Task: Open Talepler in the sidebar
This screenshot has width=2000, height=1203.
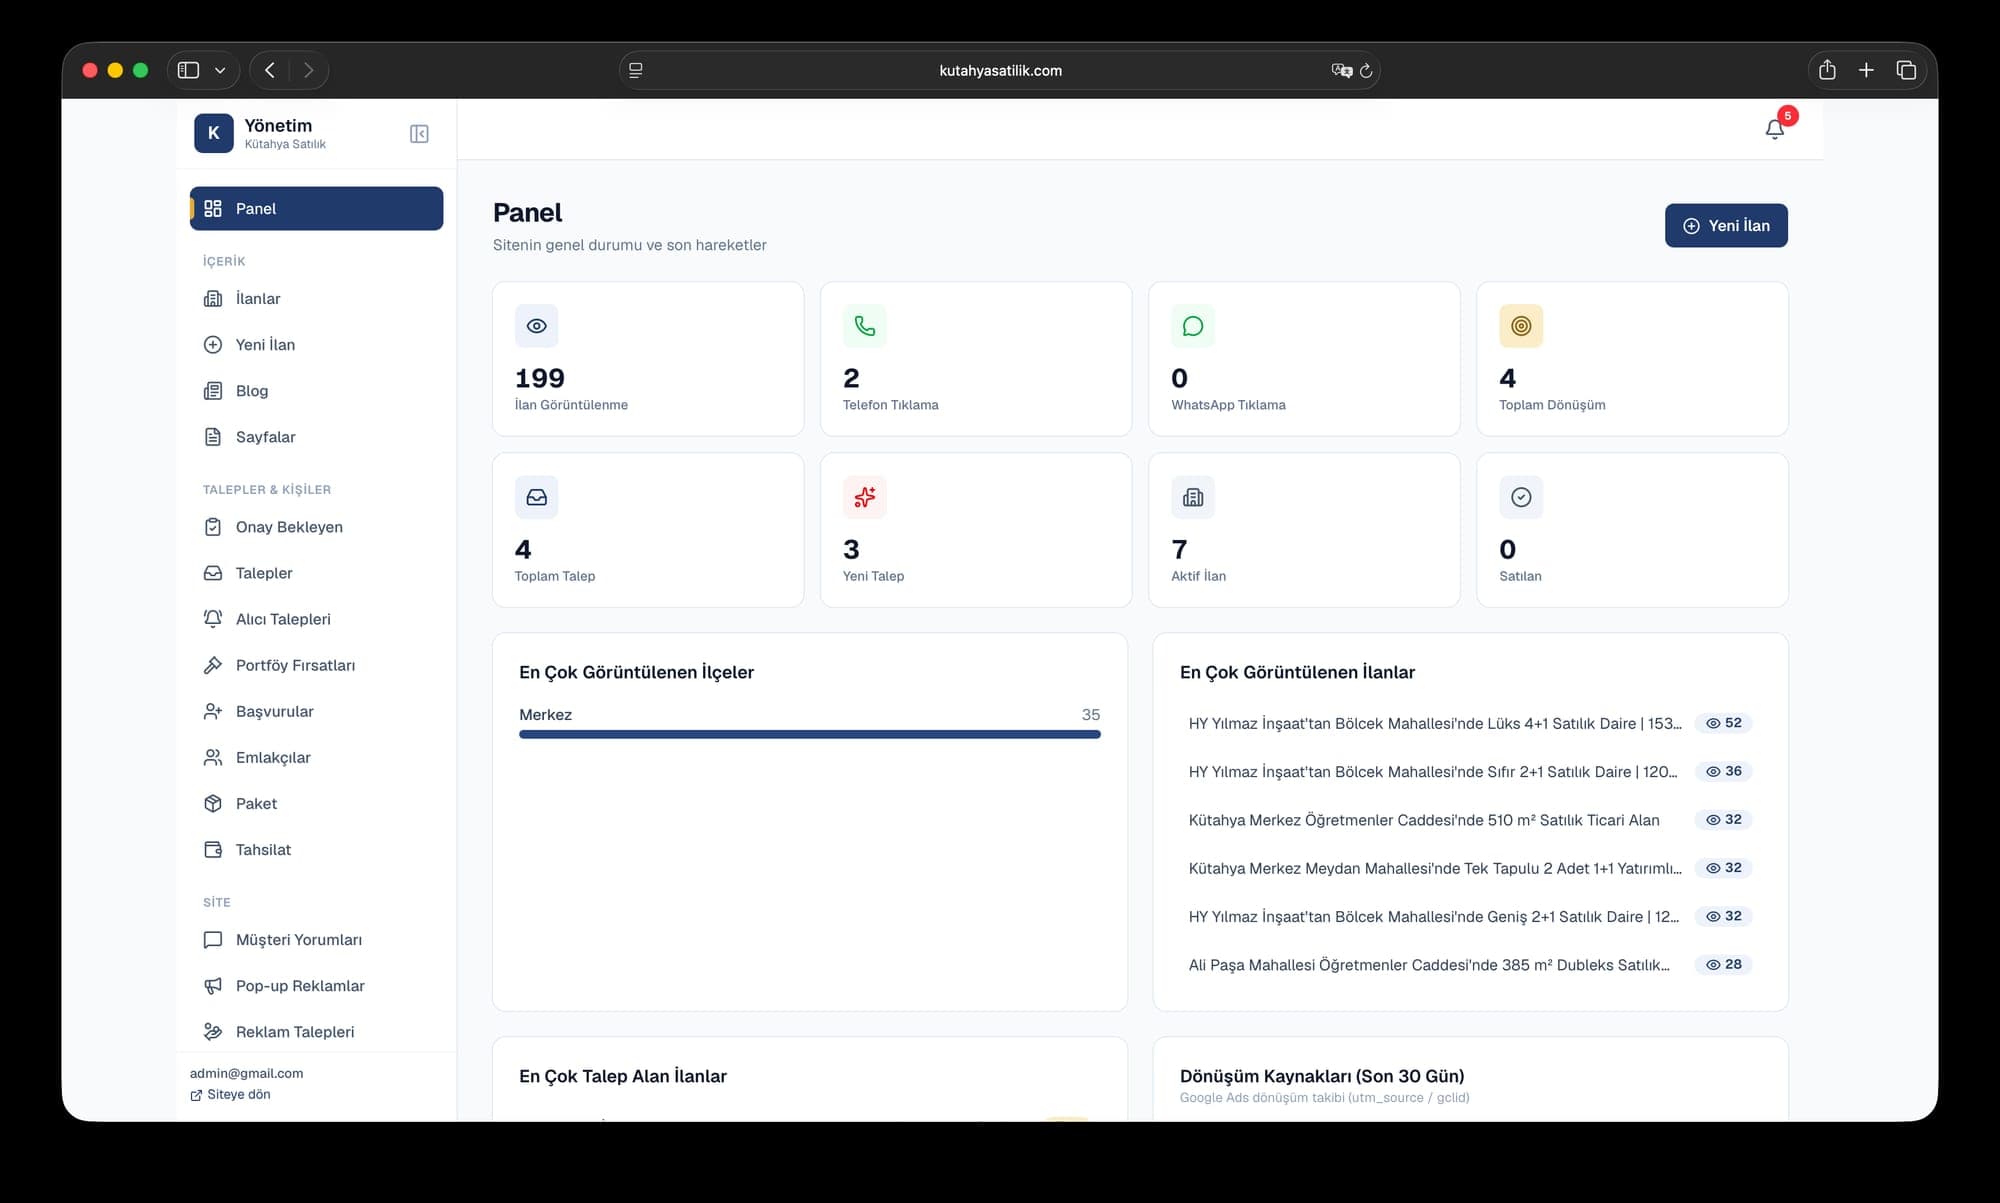Action: (316, 572)
